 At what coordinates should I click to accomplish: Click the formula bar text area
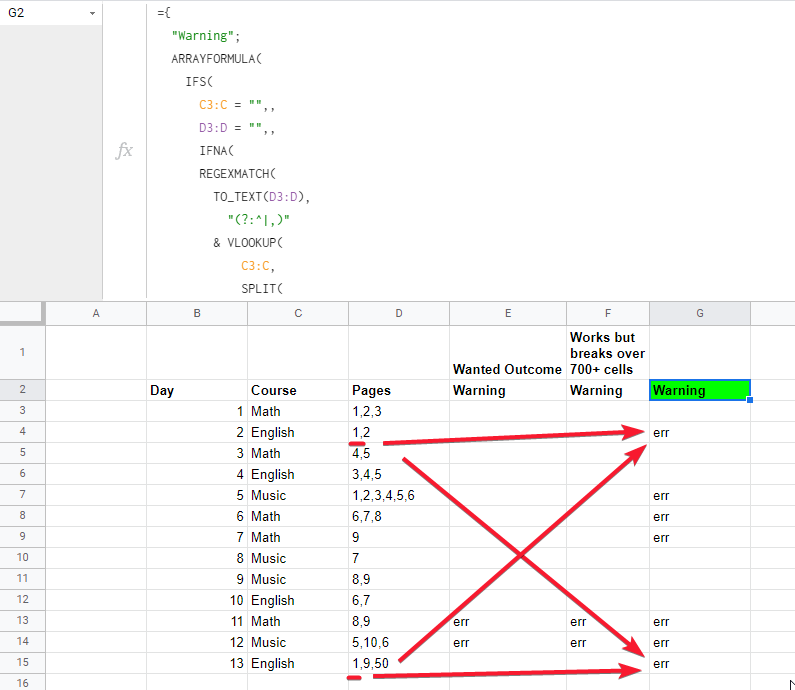471,151
